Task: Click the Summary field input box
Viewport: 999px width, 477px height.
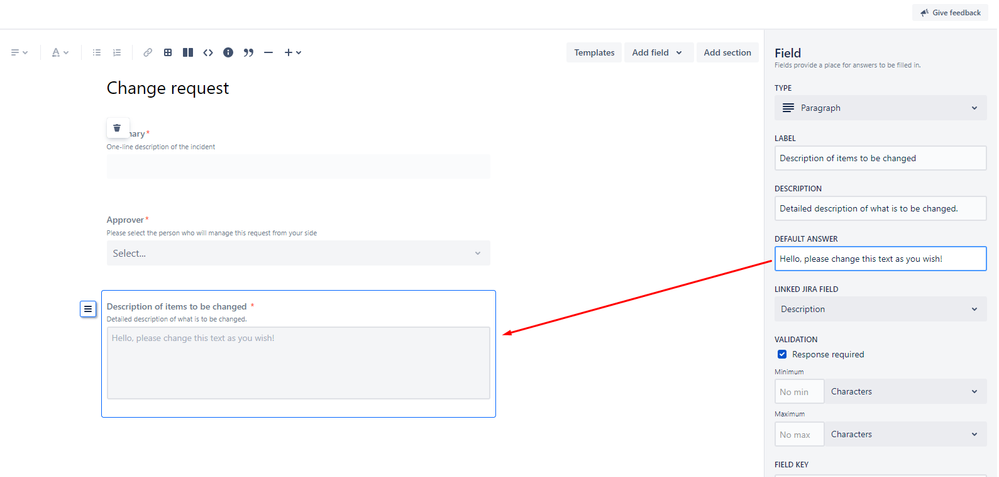Action: (x=298, y=166)
